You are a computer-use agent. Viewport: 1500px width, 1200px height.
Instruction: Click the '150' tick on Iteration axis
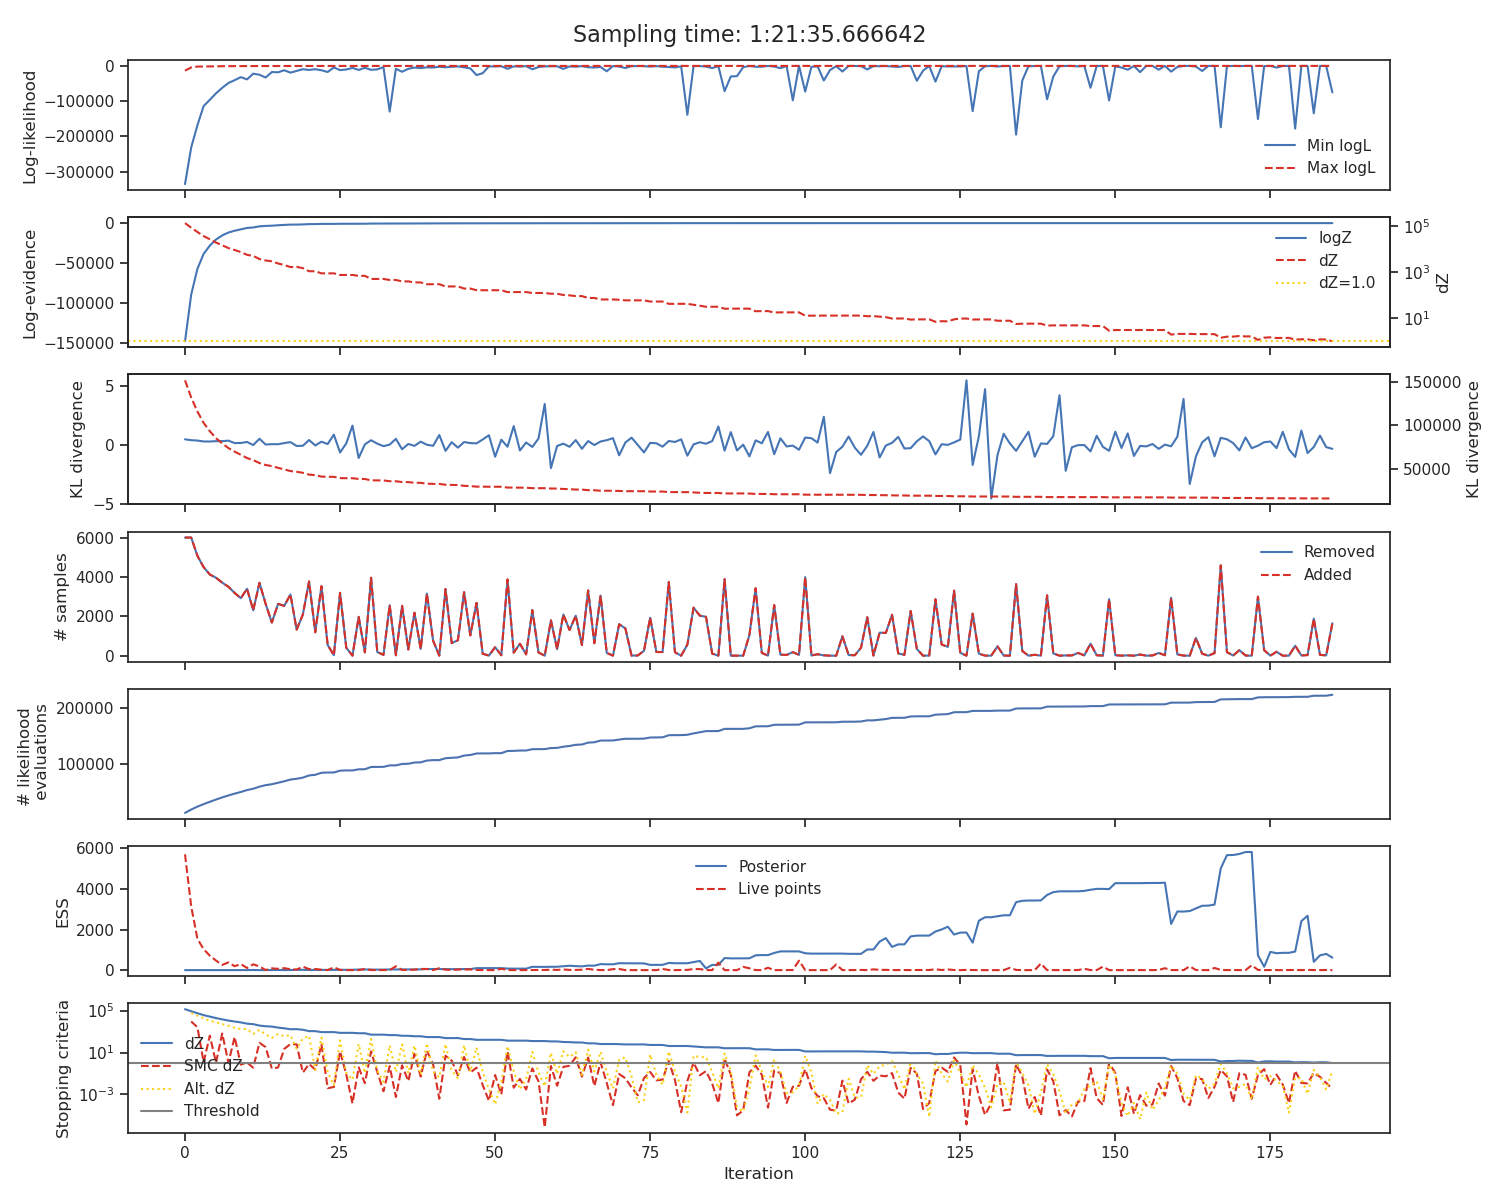[x=1114, y=1151]
